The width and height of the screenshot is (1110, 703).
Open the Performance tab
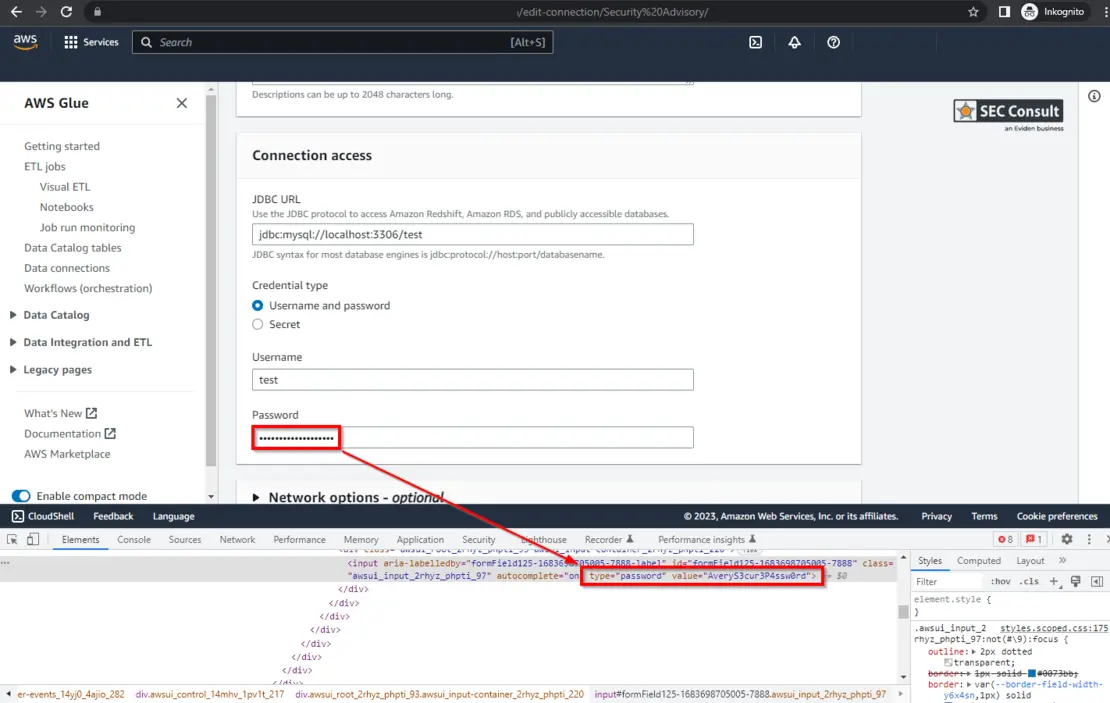point(299,539)
